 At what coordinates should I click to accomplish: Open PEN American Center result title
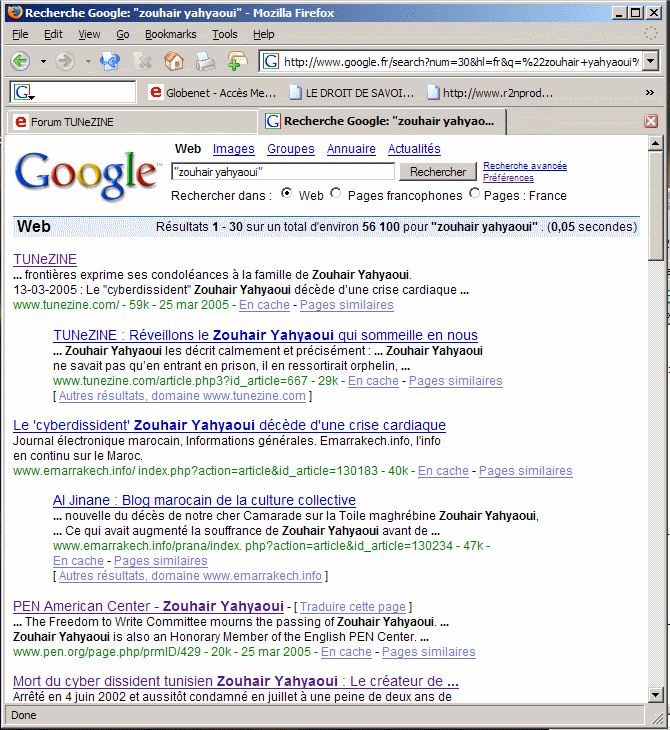(149, 606)
